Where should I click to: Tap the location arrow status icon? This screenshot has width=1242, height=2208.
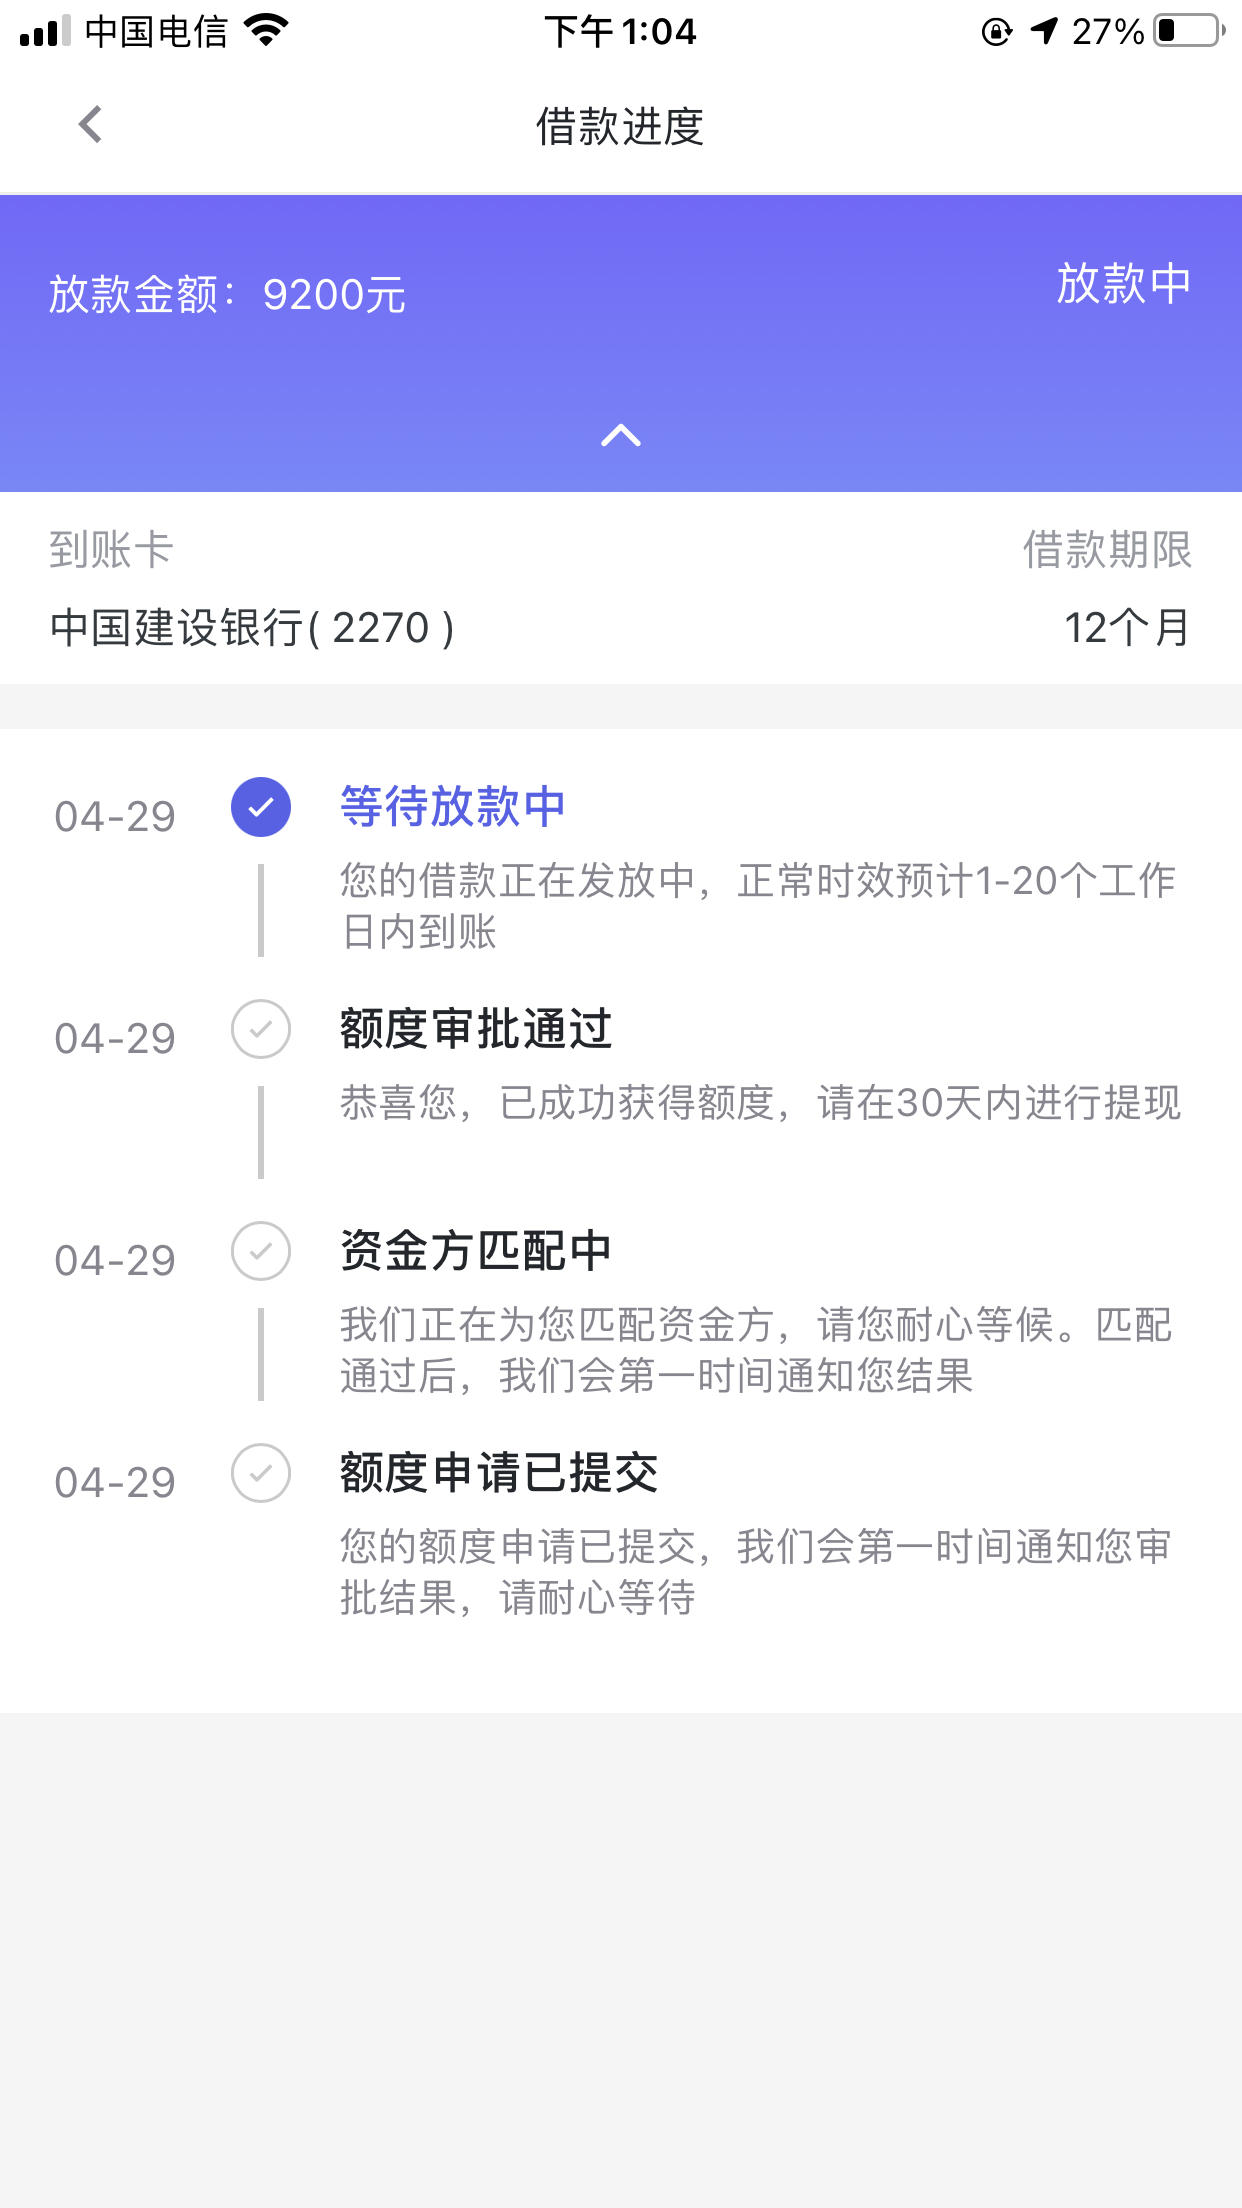coord(1044,31)
